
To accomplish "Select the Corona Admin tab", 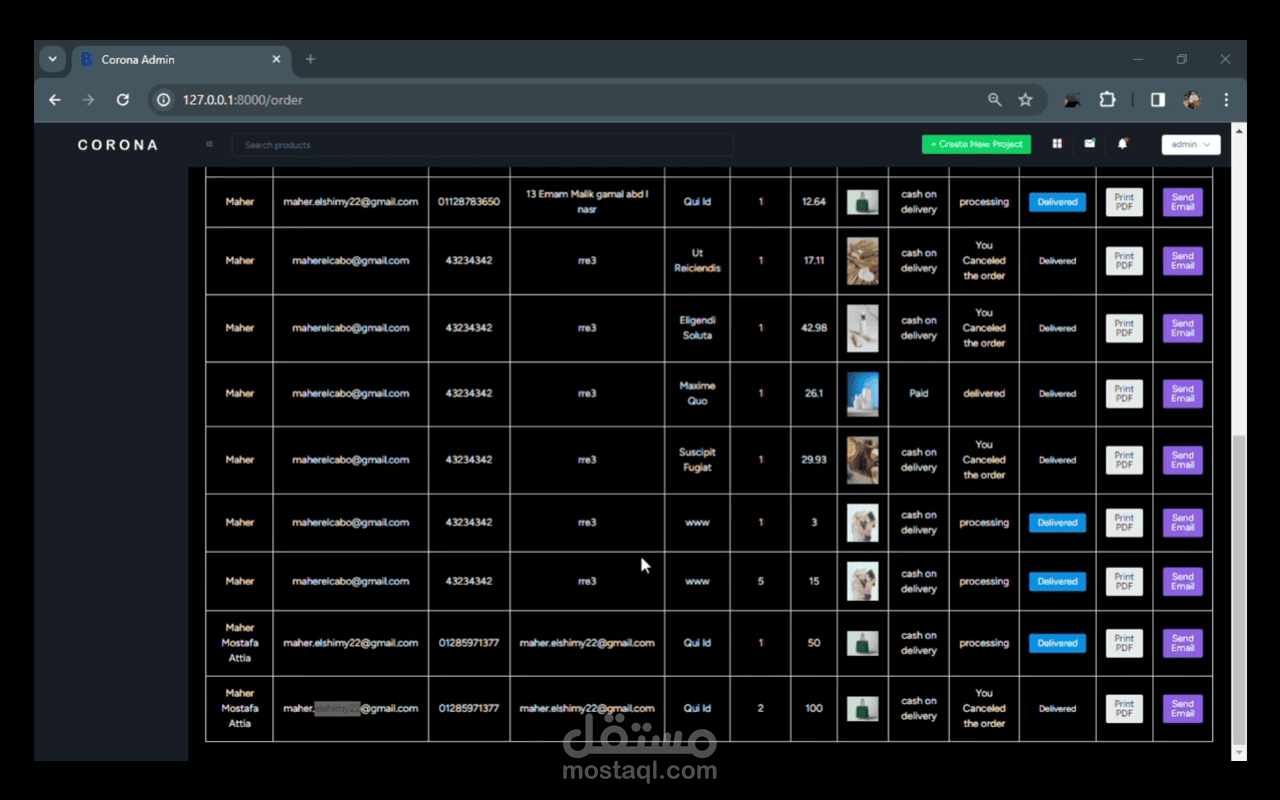I will 180,60.
